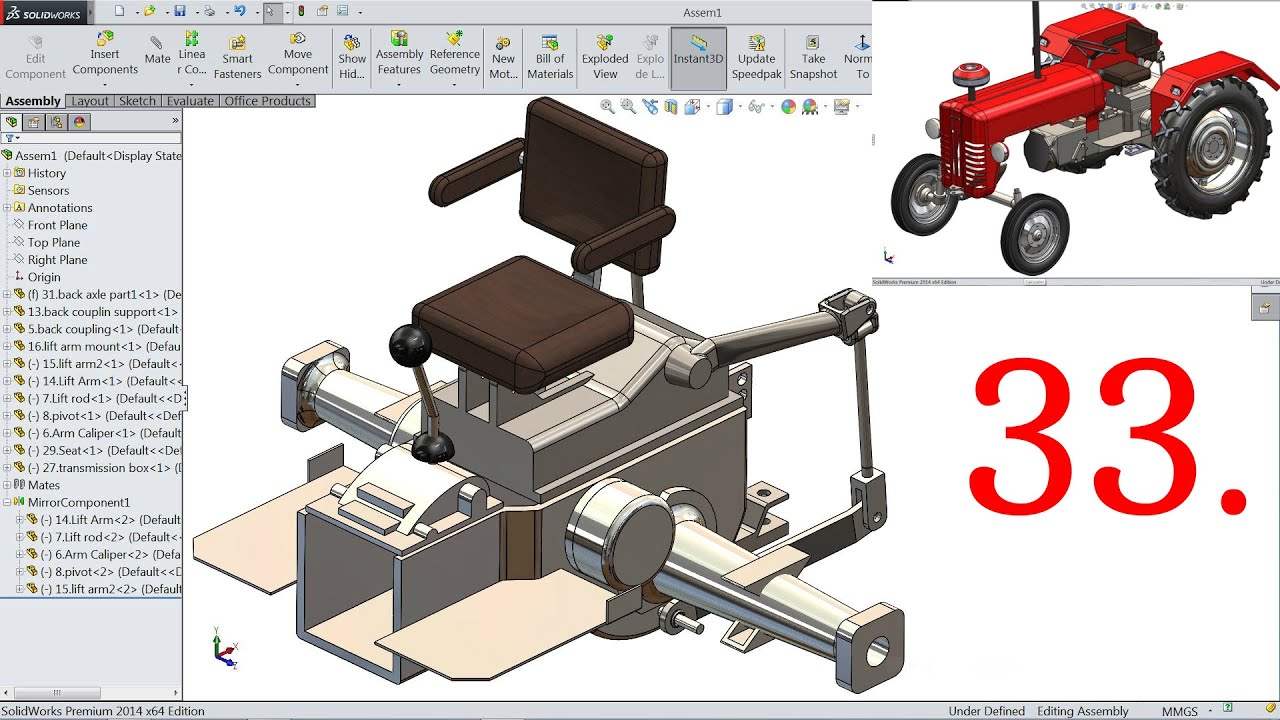Open the Options icon in top toolbar
The height and width of the screenshot is (720, 1280).
343,12
